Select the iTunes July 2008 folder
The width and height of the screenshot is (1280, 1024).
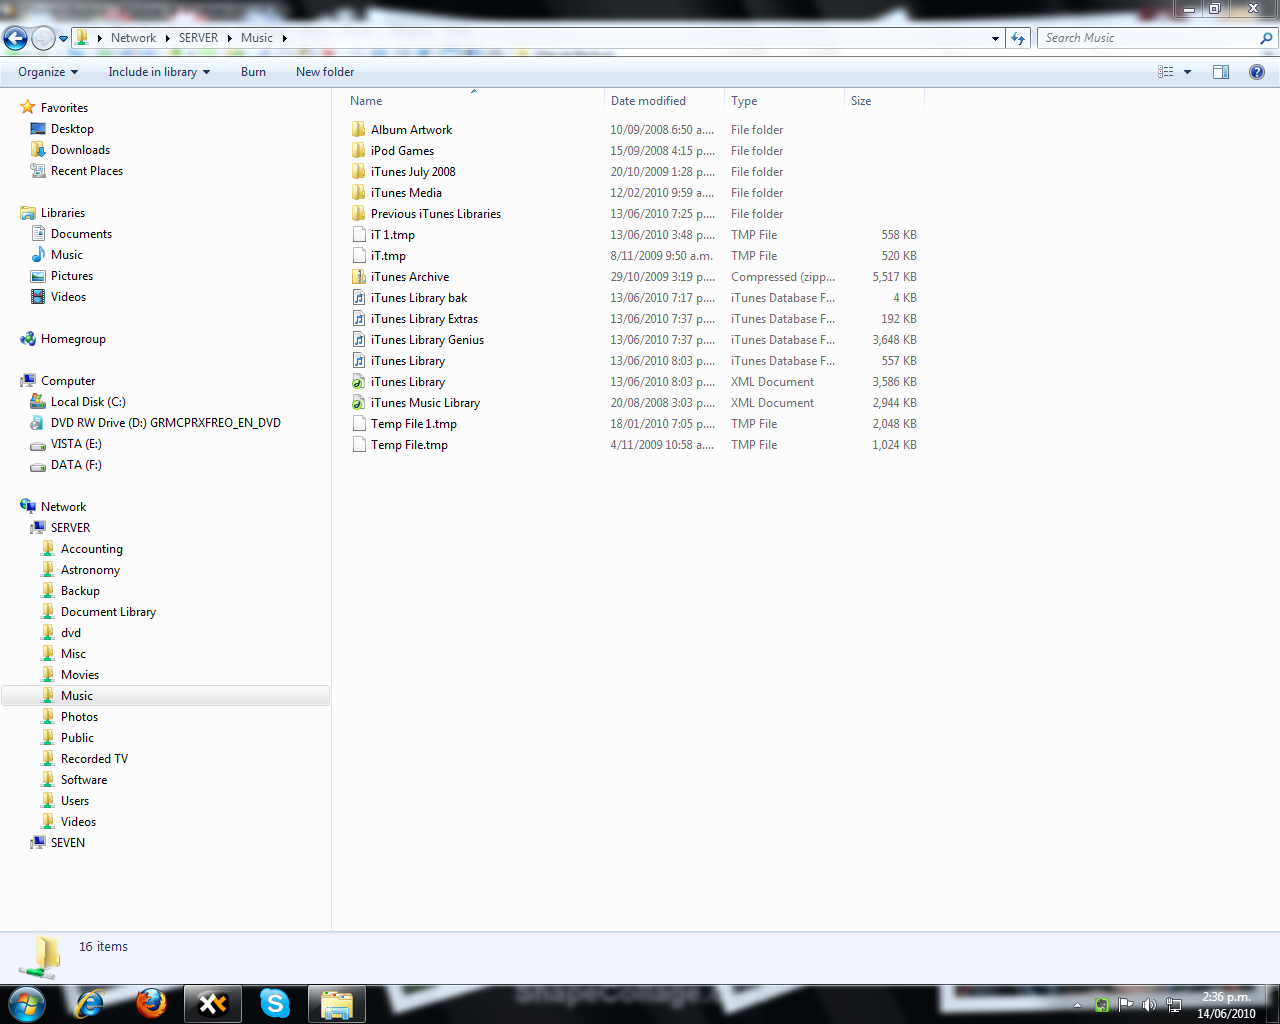[x=413, y=172]
